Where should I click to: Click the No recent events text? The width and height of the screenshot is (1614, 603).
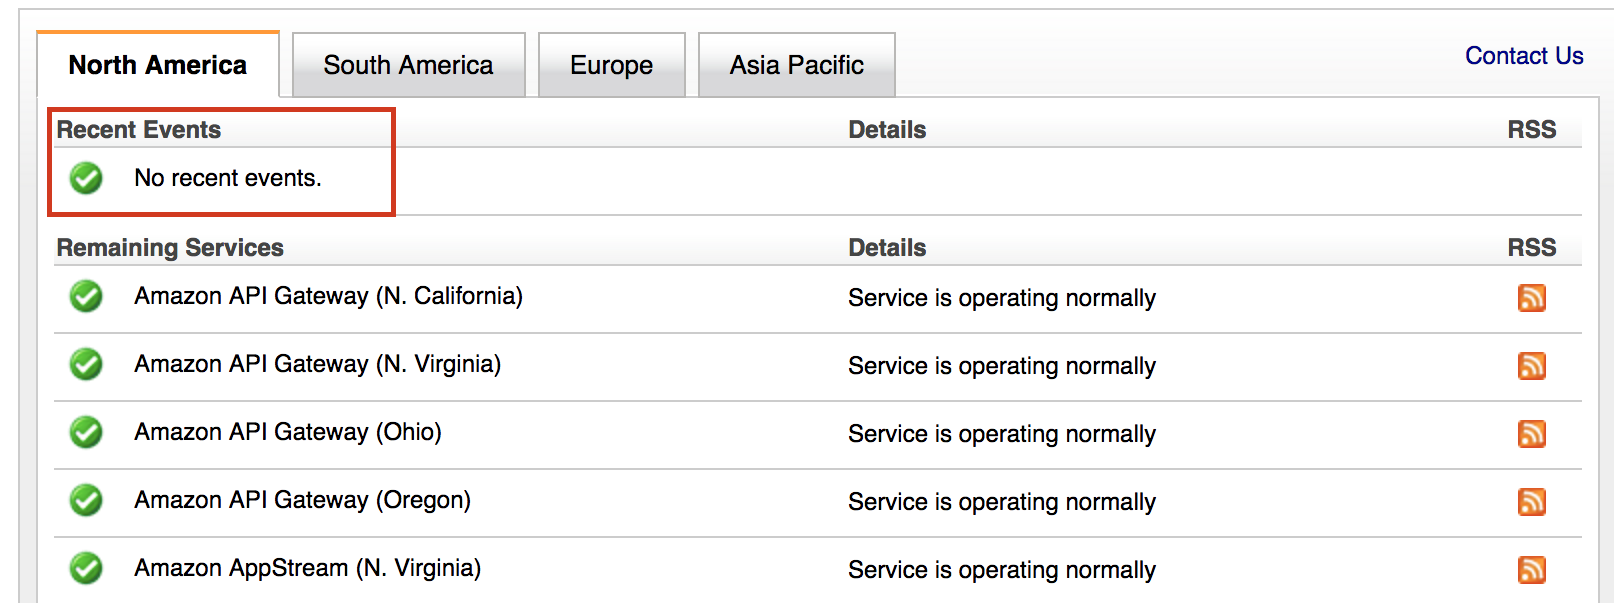[228, 178]
